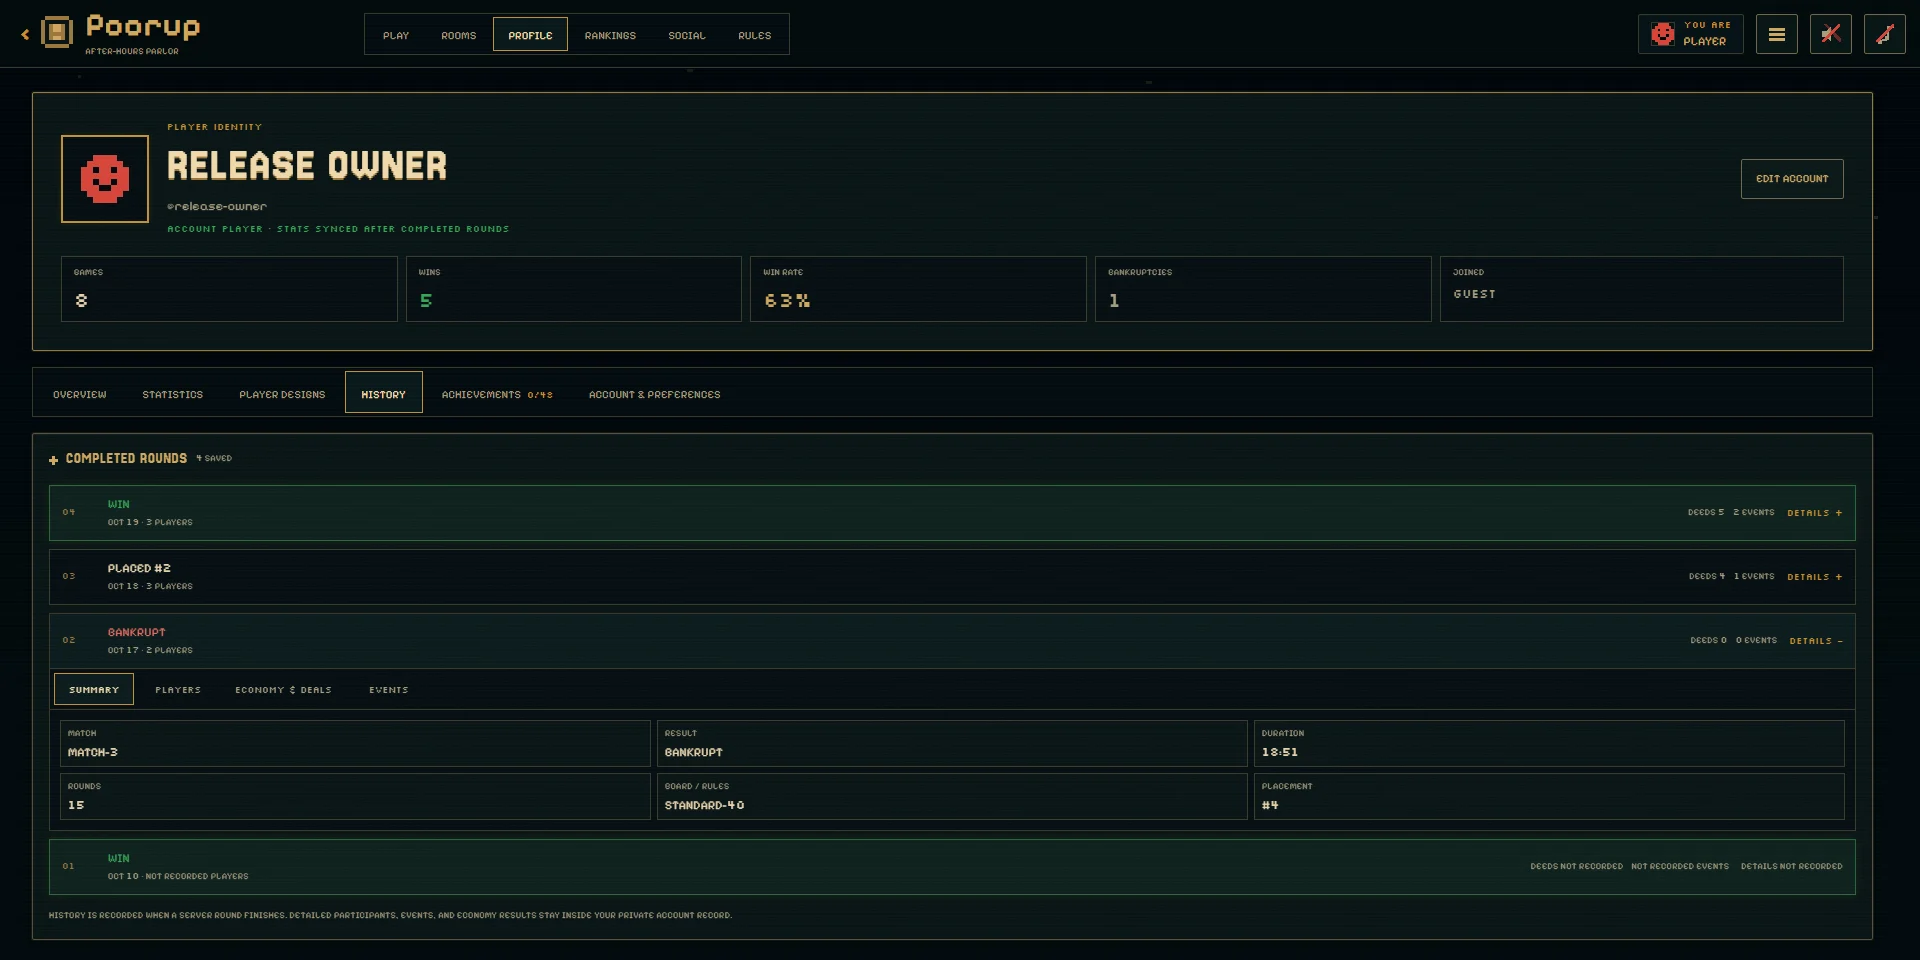Click the plus icon beside Completed Rounds

(53, 460)
